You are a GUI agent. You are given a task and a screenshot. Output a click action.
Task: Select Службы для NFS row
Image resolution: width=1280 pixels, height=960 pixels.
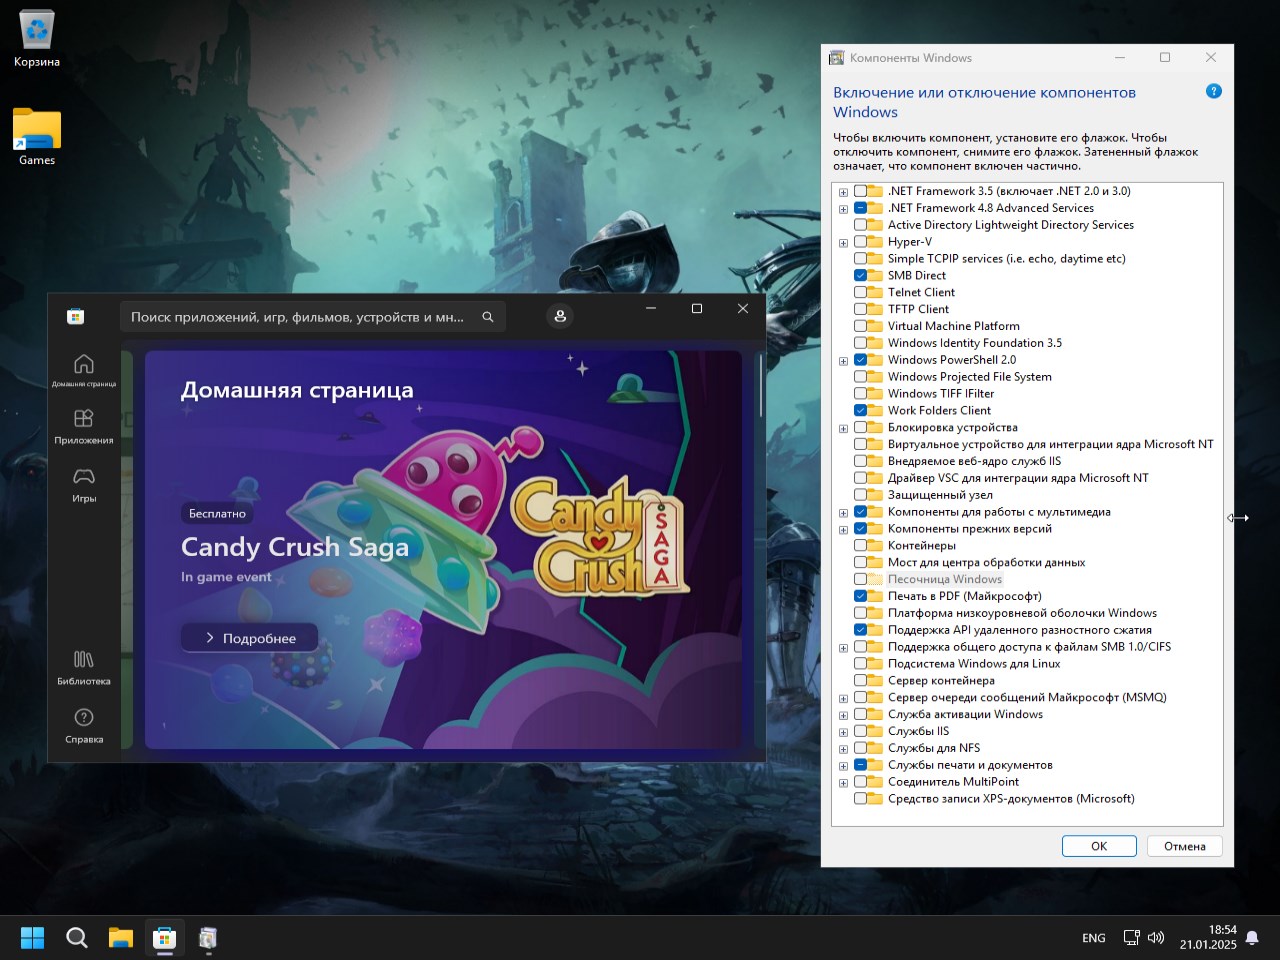[934, 748]
